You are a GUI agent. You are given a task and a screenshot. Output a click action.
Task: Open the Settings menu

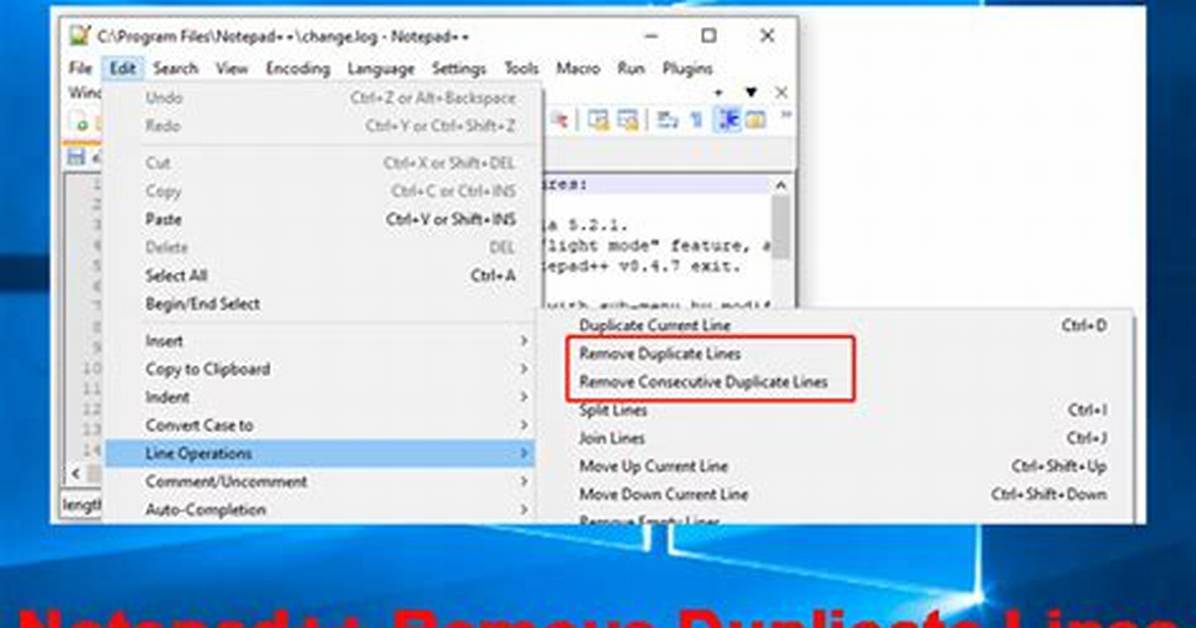pos(458,69)
